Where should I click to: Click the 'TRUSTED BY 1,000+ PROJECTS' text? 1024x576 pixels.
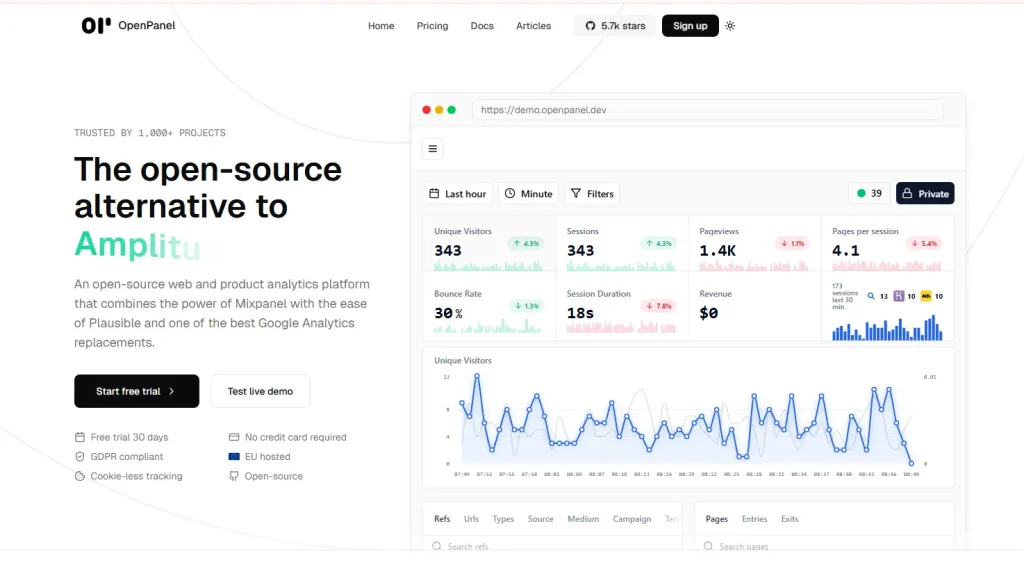[x=150, y=133]
